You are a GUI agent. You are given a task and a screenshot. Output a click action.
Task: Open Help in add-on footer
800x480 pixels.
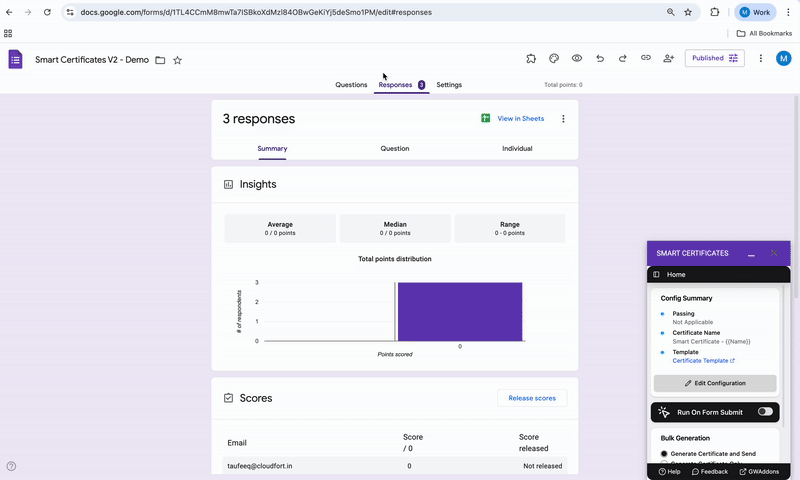[669, 472]
